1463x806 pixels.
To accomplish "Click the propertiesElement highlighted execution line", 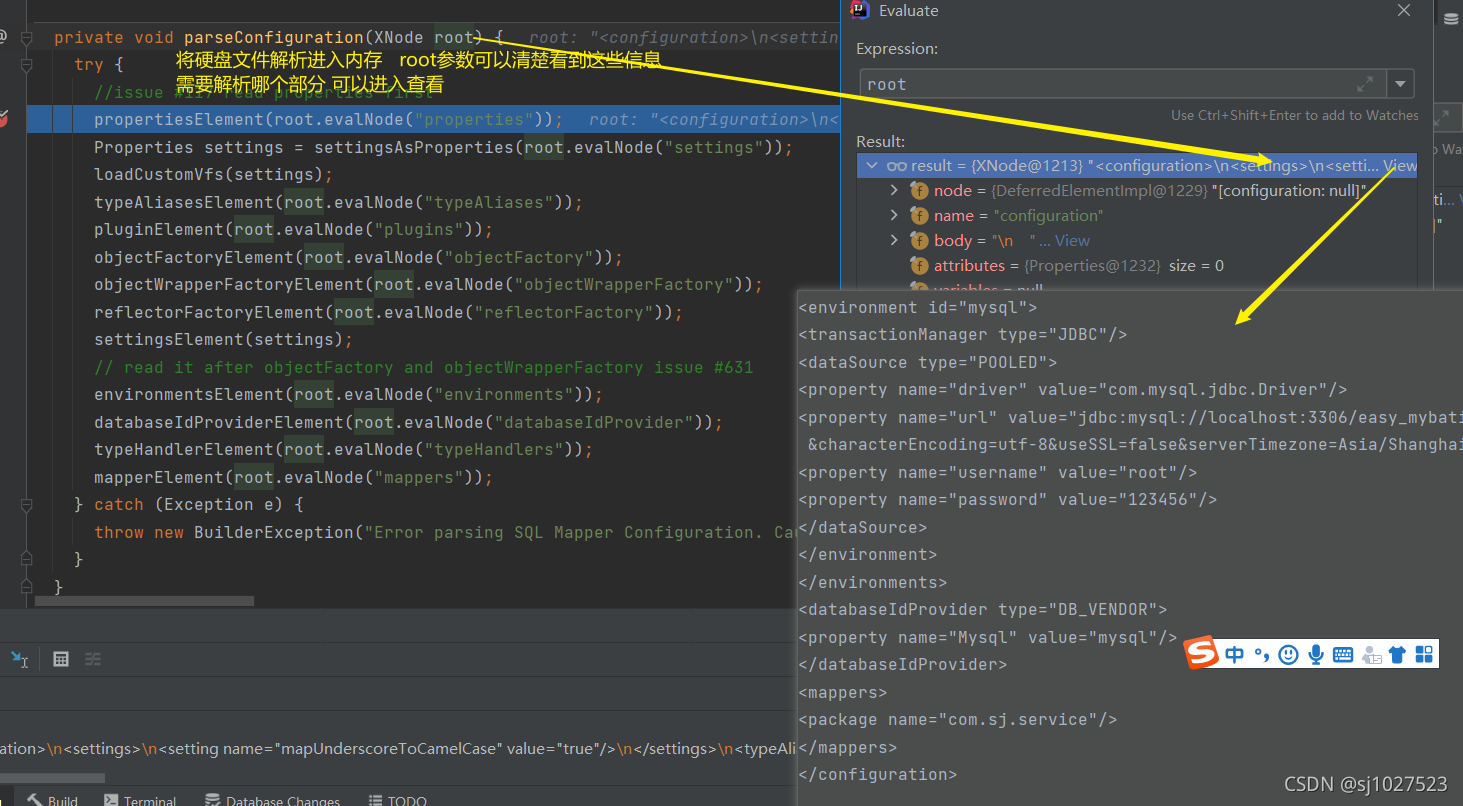I will pos(432,119).
